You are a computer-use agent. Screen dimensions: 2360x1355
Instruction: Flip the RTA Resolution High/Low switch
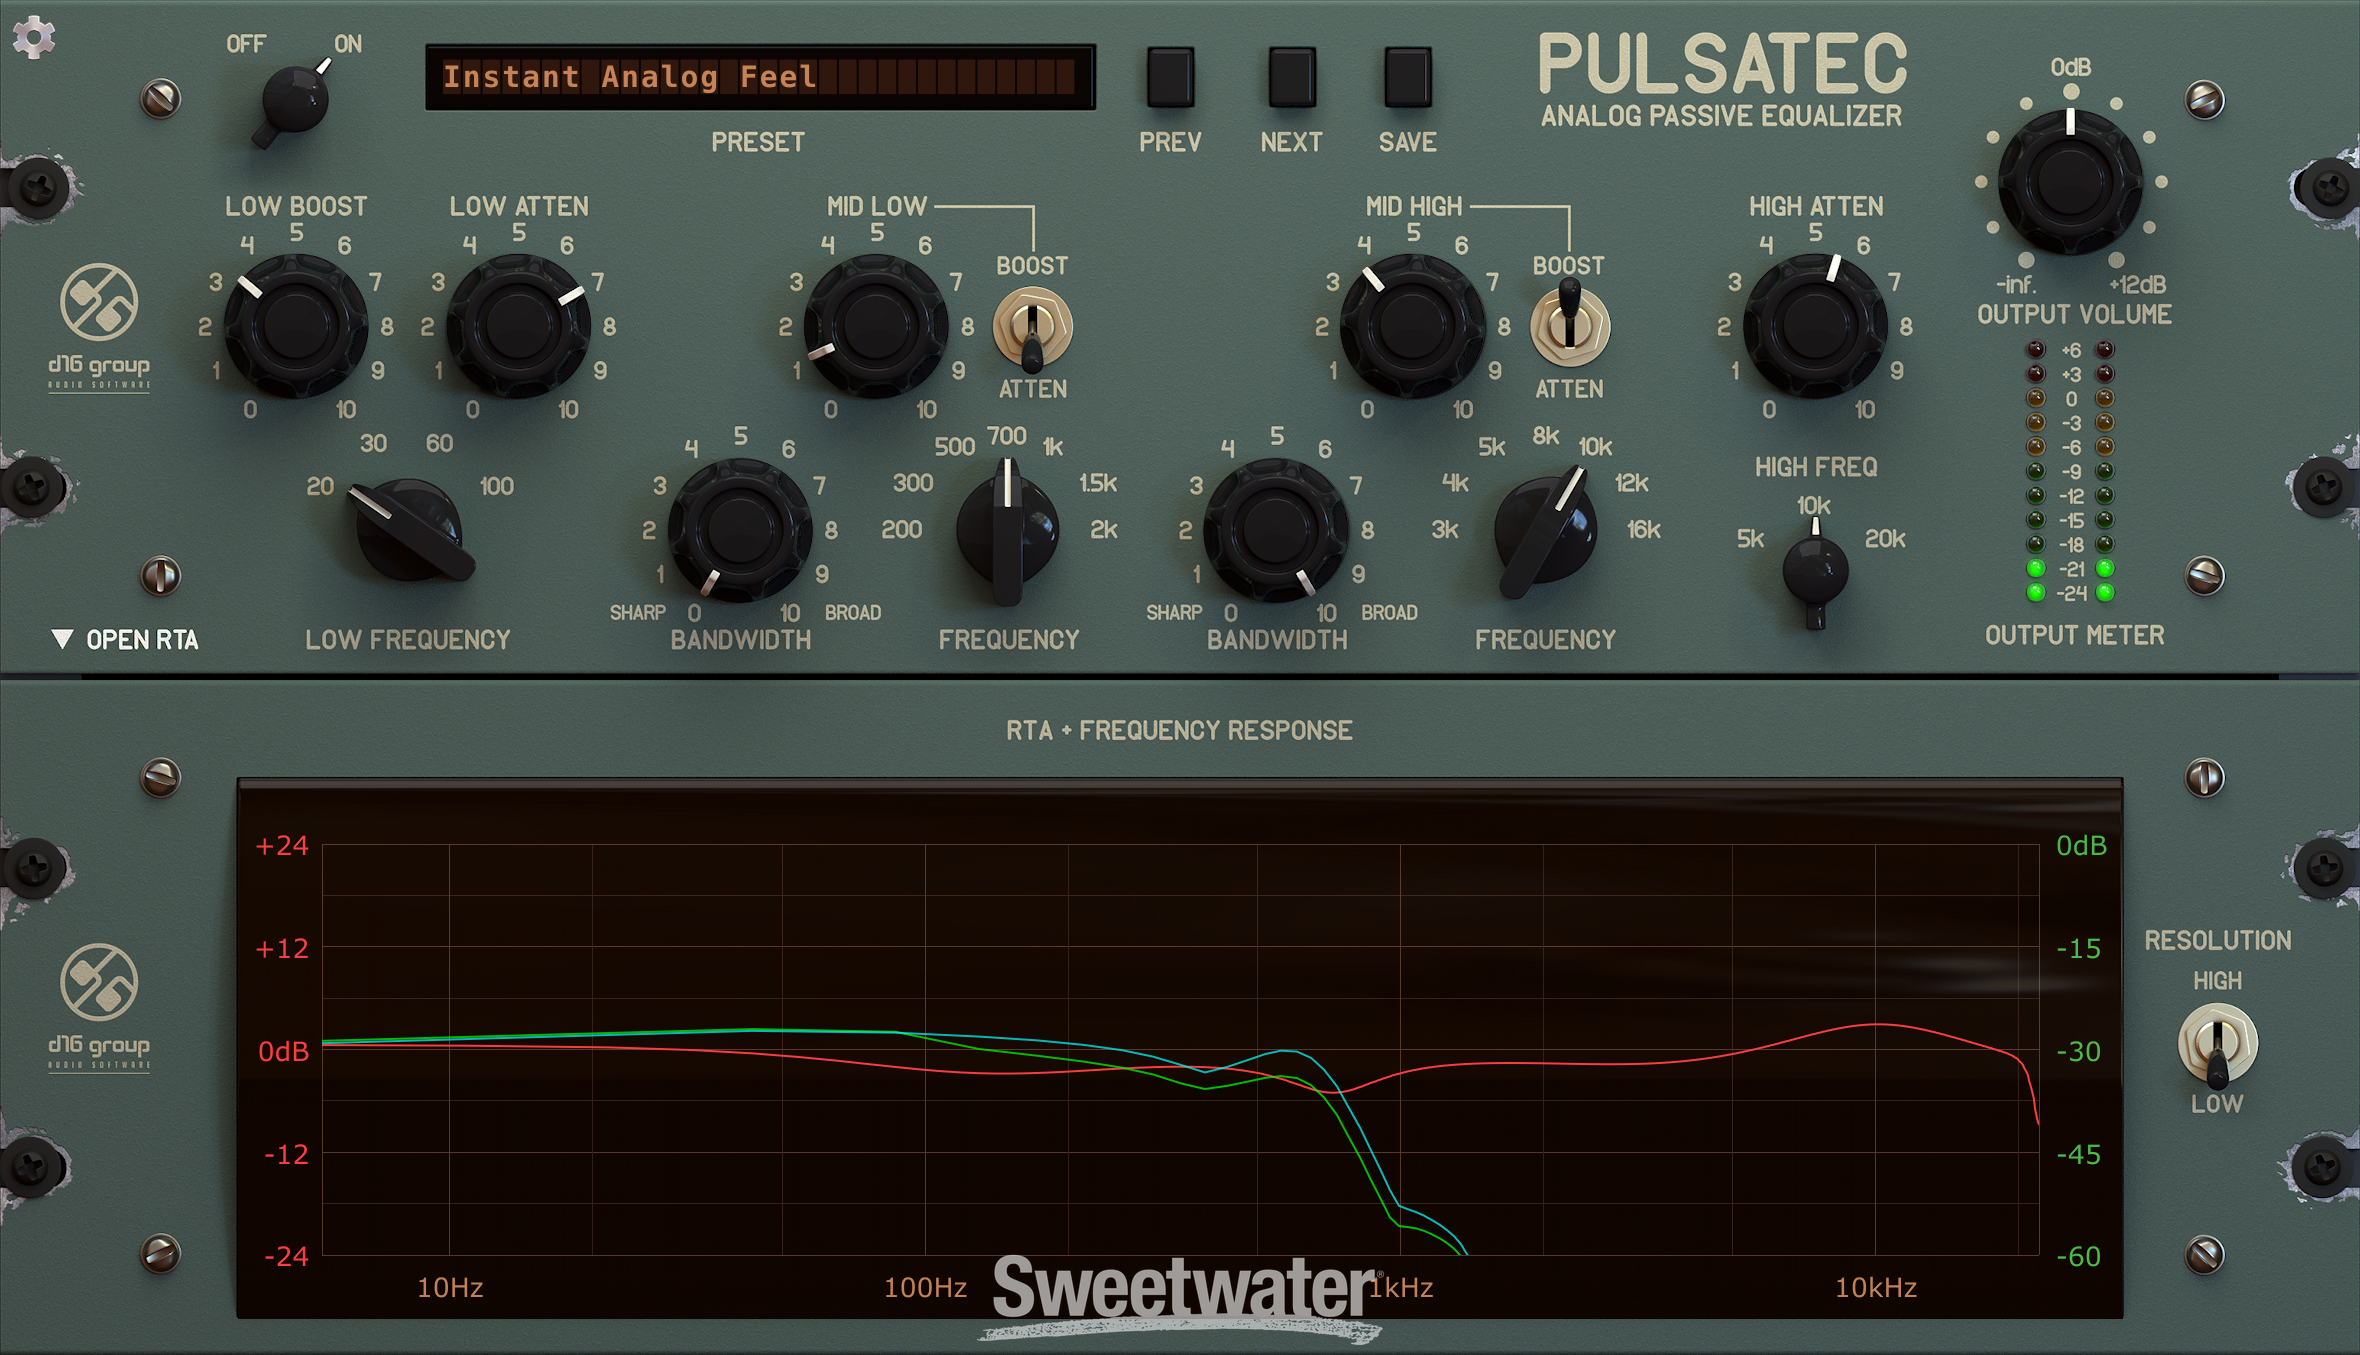coord(2217,1044)
